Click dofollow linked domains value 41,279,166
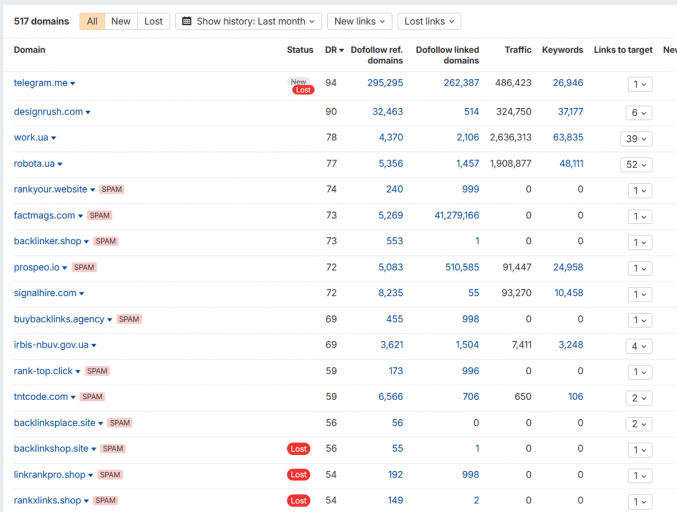This screenshot has height=512, width=677. tap(457, 215)
